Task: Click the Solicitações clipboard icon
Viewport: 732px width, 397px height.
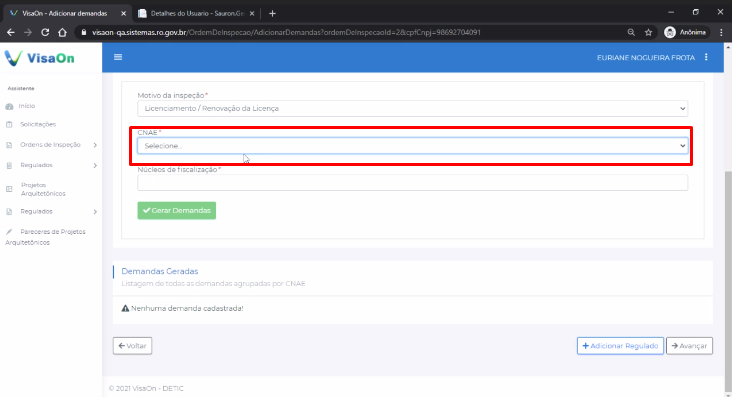Action: [9, 124]
